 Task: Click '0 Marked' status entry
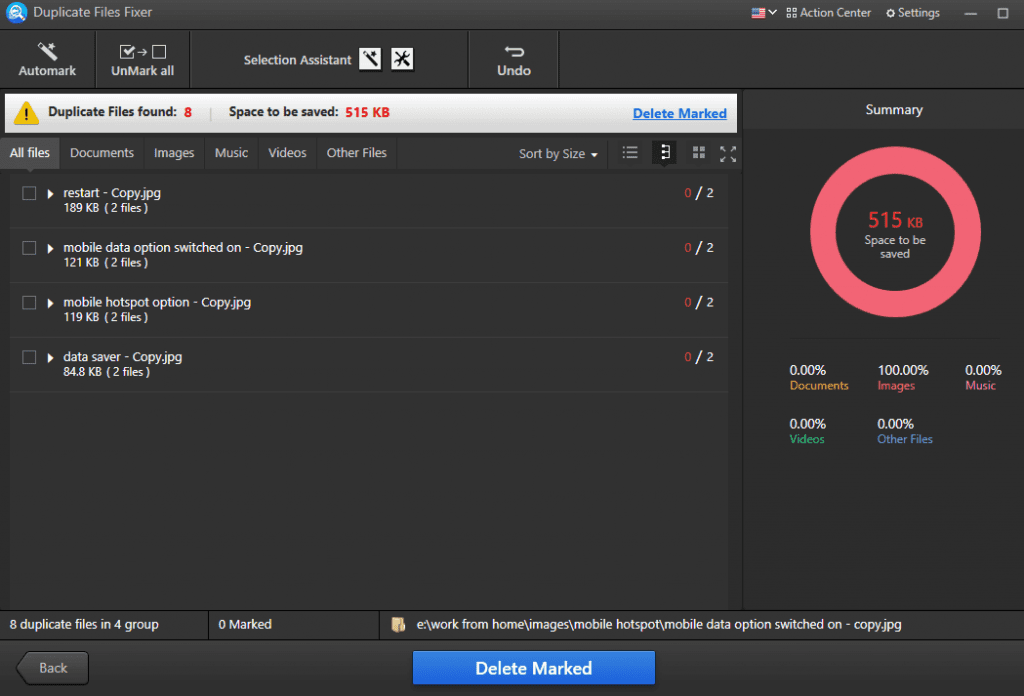[245, 624]
